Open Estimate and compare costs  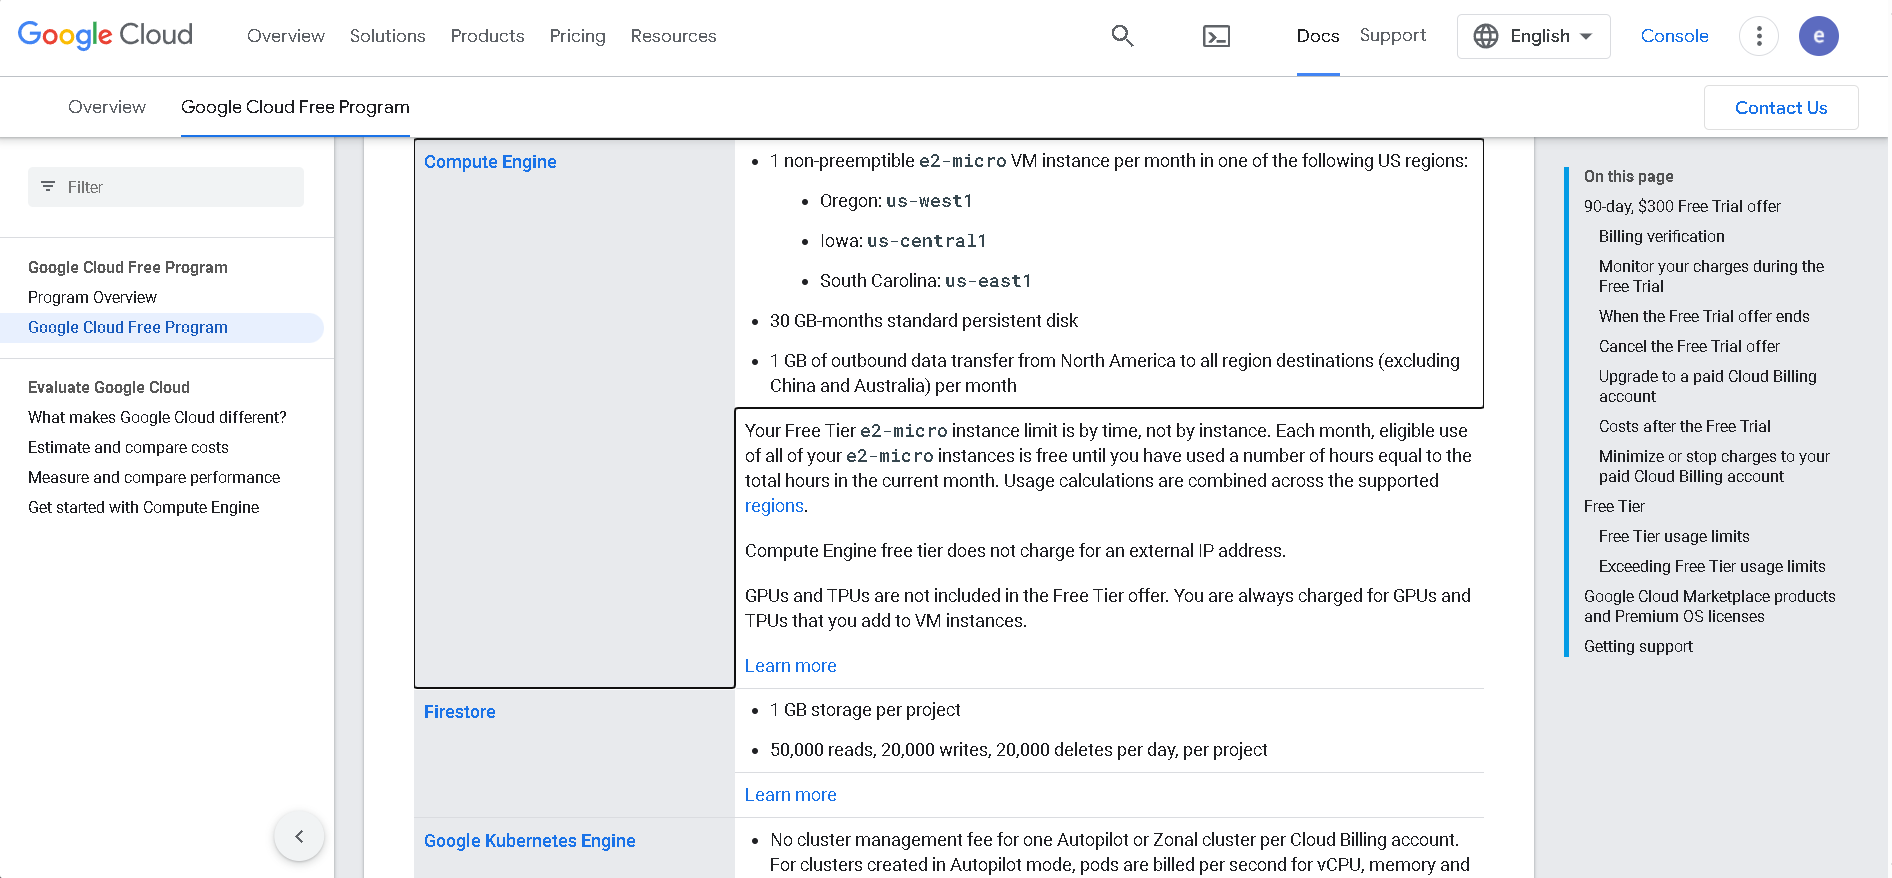(128, 447)
